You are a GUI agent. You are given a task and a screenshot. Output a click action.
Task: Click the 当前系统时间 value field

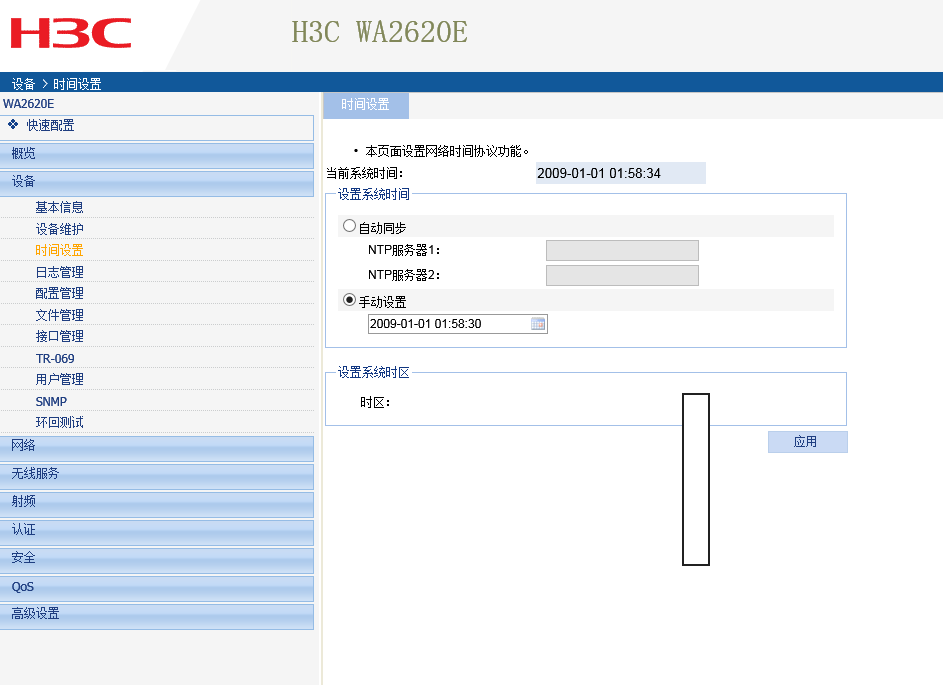pyautogui.click(x=621, y=173)
